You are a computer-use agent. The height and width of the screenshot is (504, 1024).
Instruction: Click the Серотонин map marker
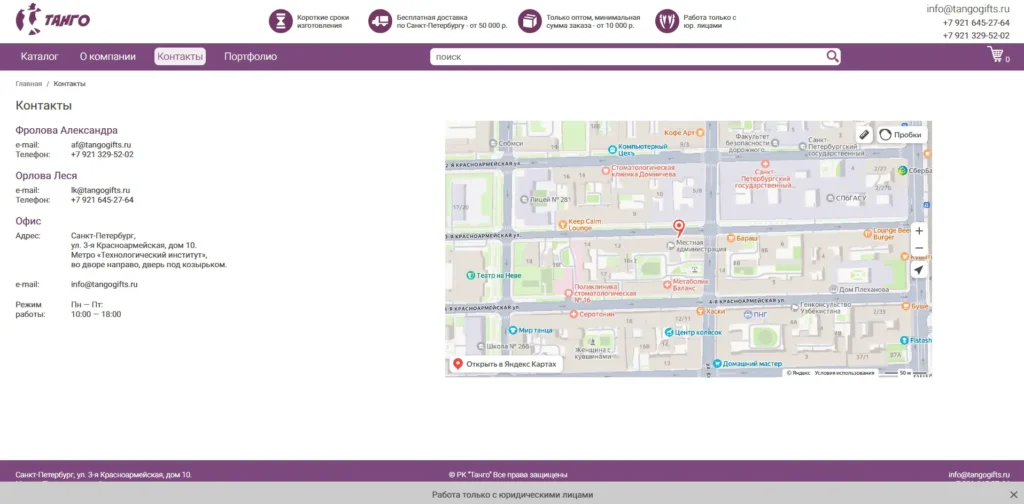573,315
